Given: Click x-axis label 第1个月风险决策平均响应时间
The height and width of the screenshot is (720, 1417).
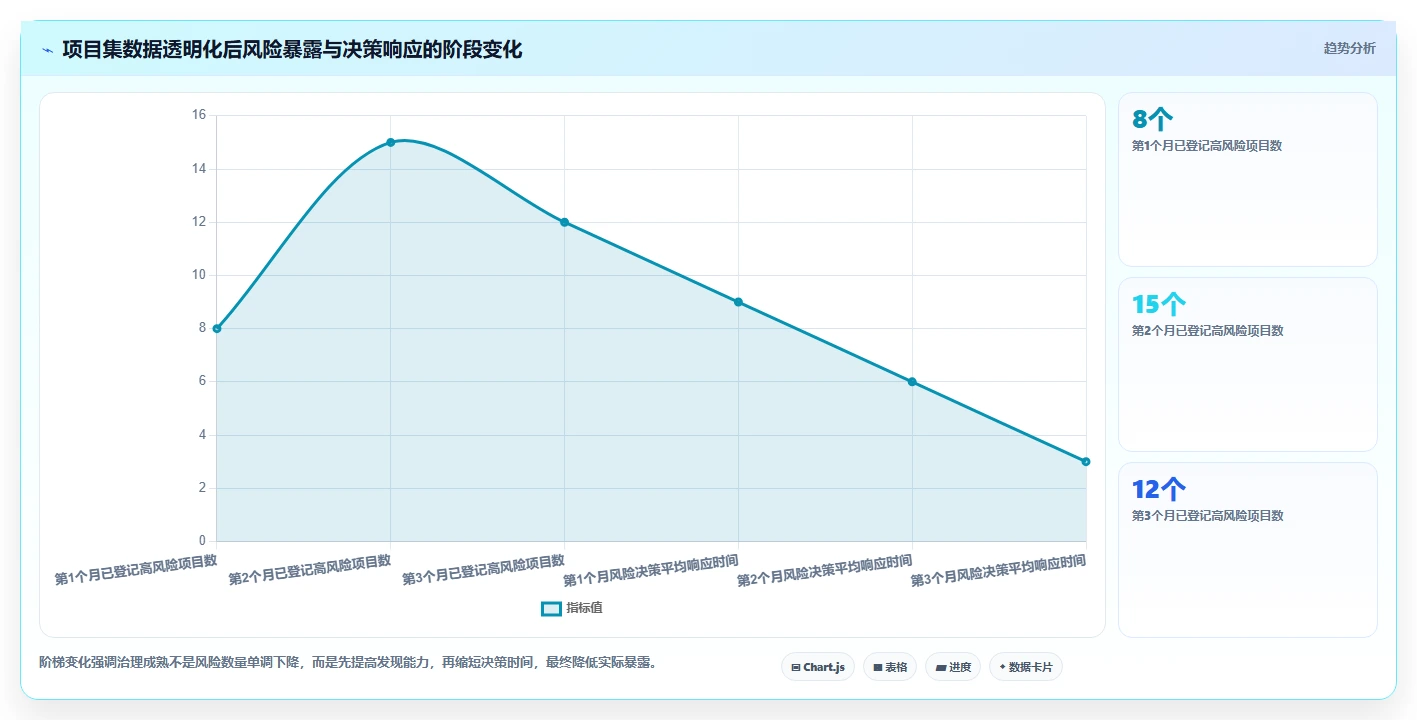Looking at the screenshot, I should [x=651, y=571].
